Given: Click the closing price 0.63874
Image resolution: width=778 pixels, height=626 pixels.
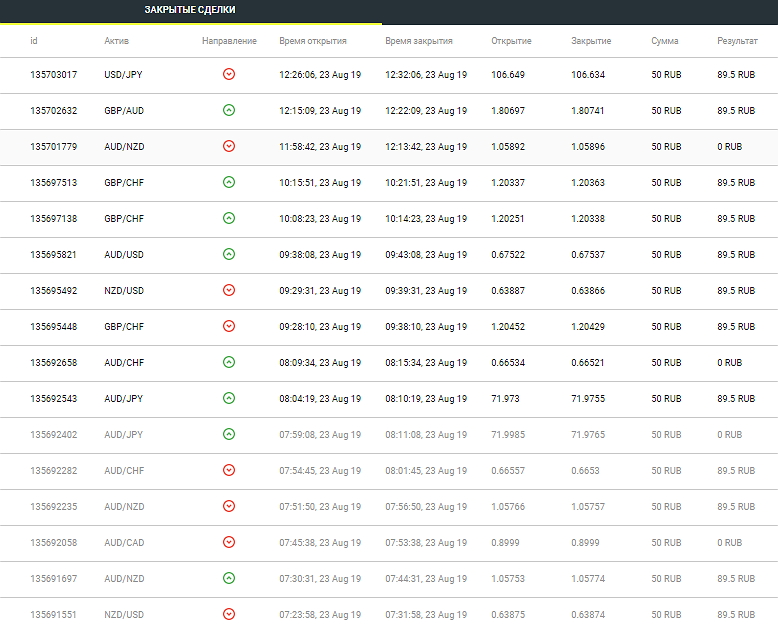Looking at the screenshot, I should 588,615.
